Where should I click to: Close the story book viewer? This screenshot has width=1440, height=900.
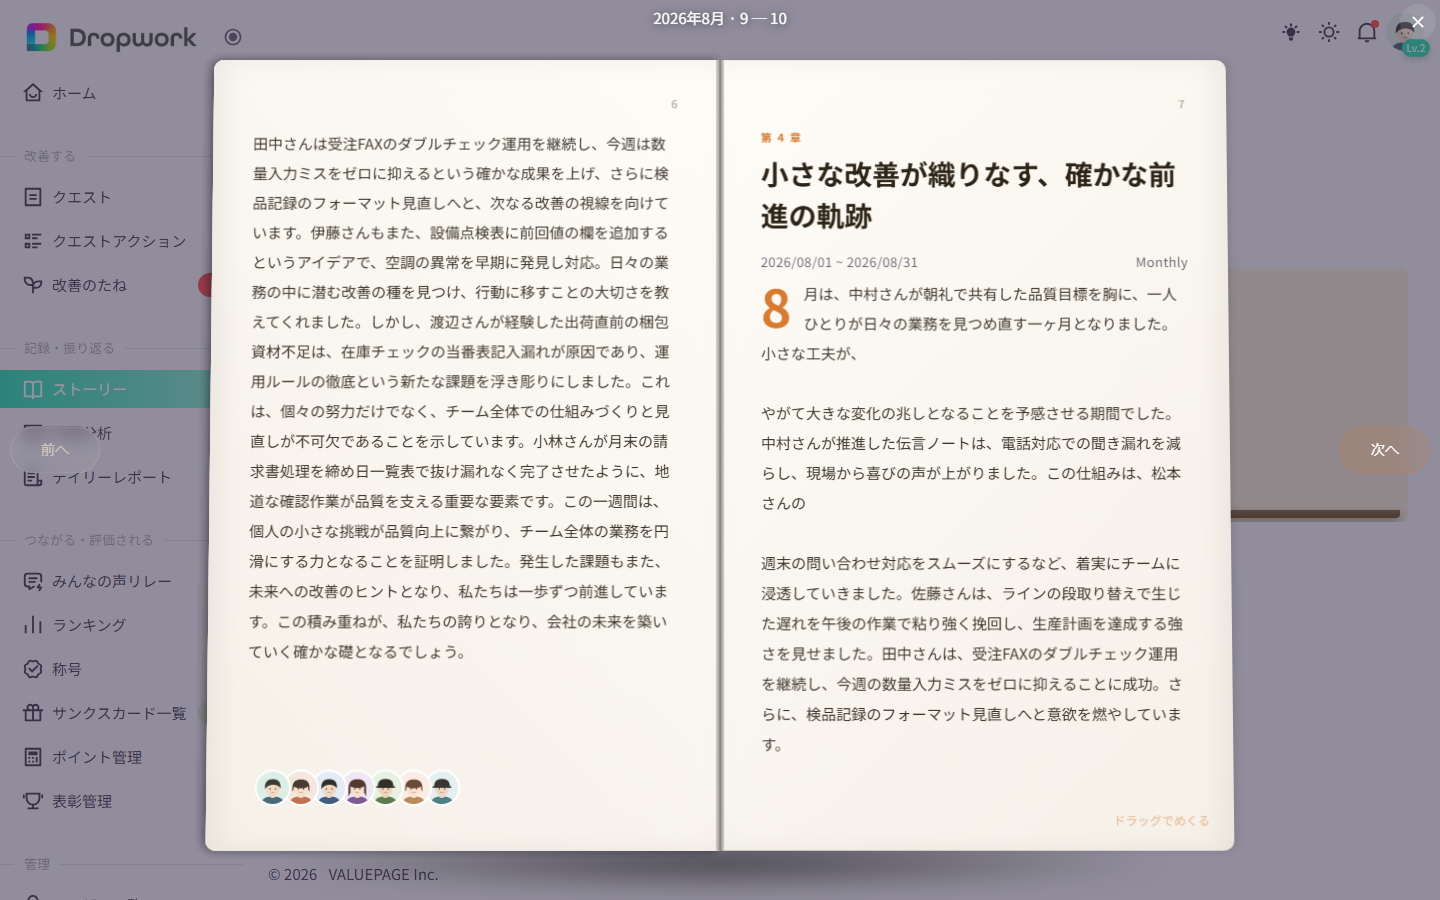click(1417, 22)
